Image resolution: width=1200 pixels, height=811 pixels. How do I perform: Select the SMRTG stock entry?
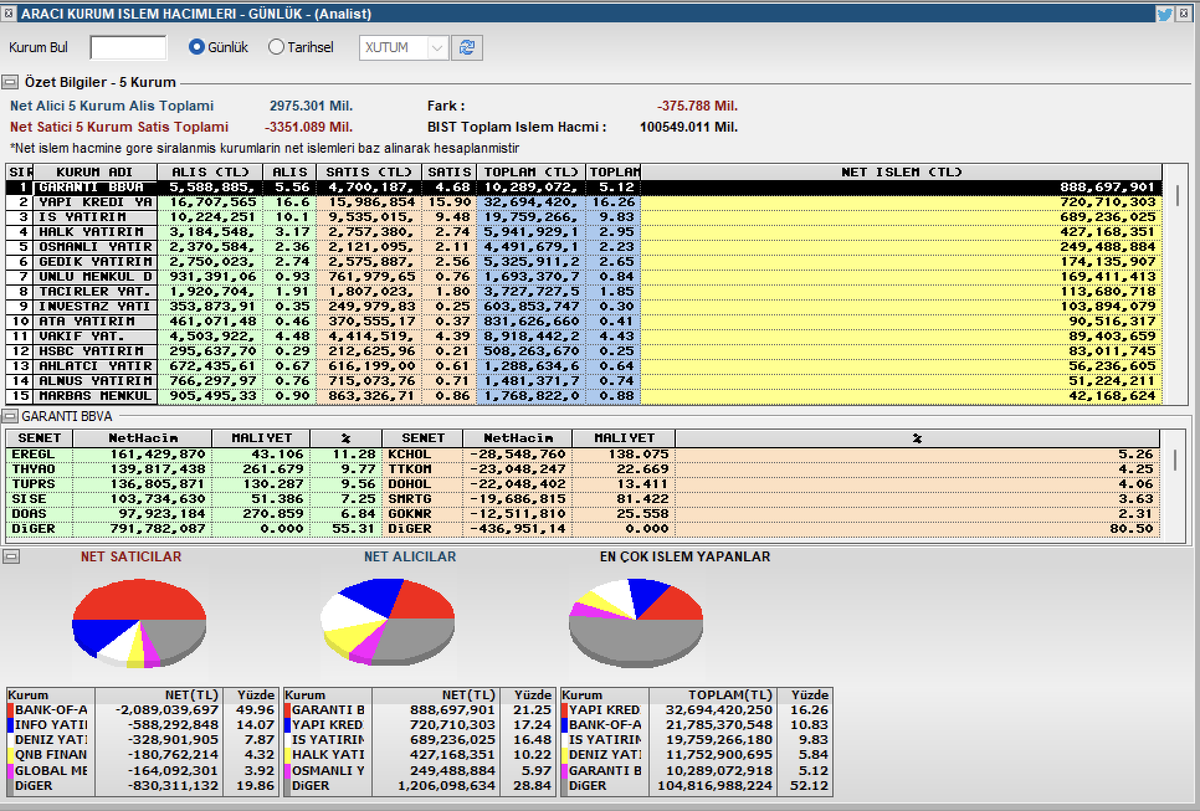coord(771,499)
